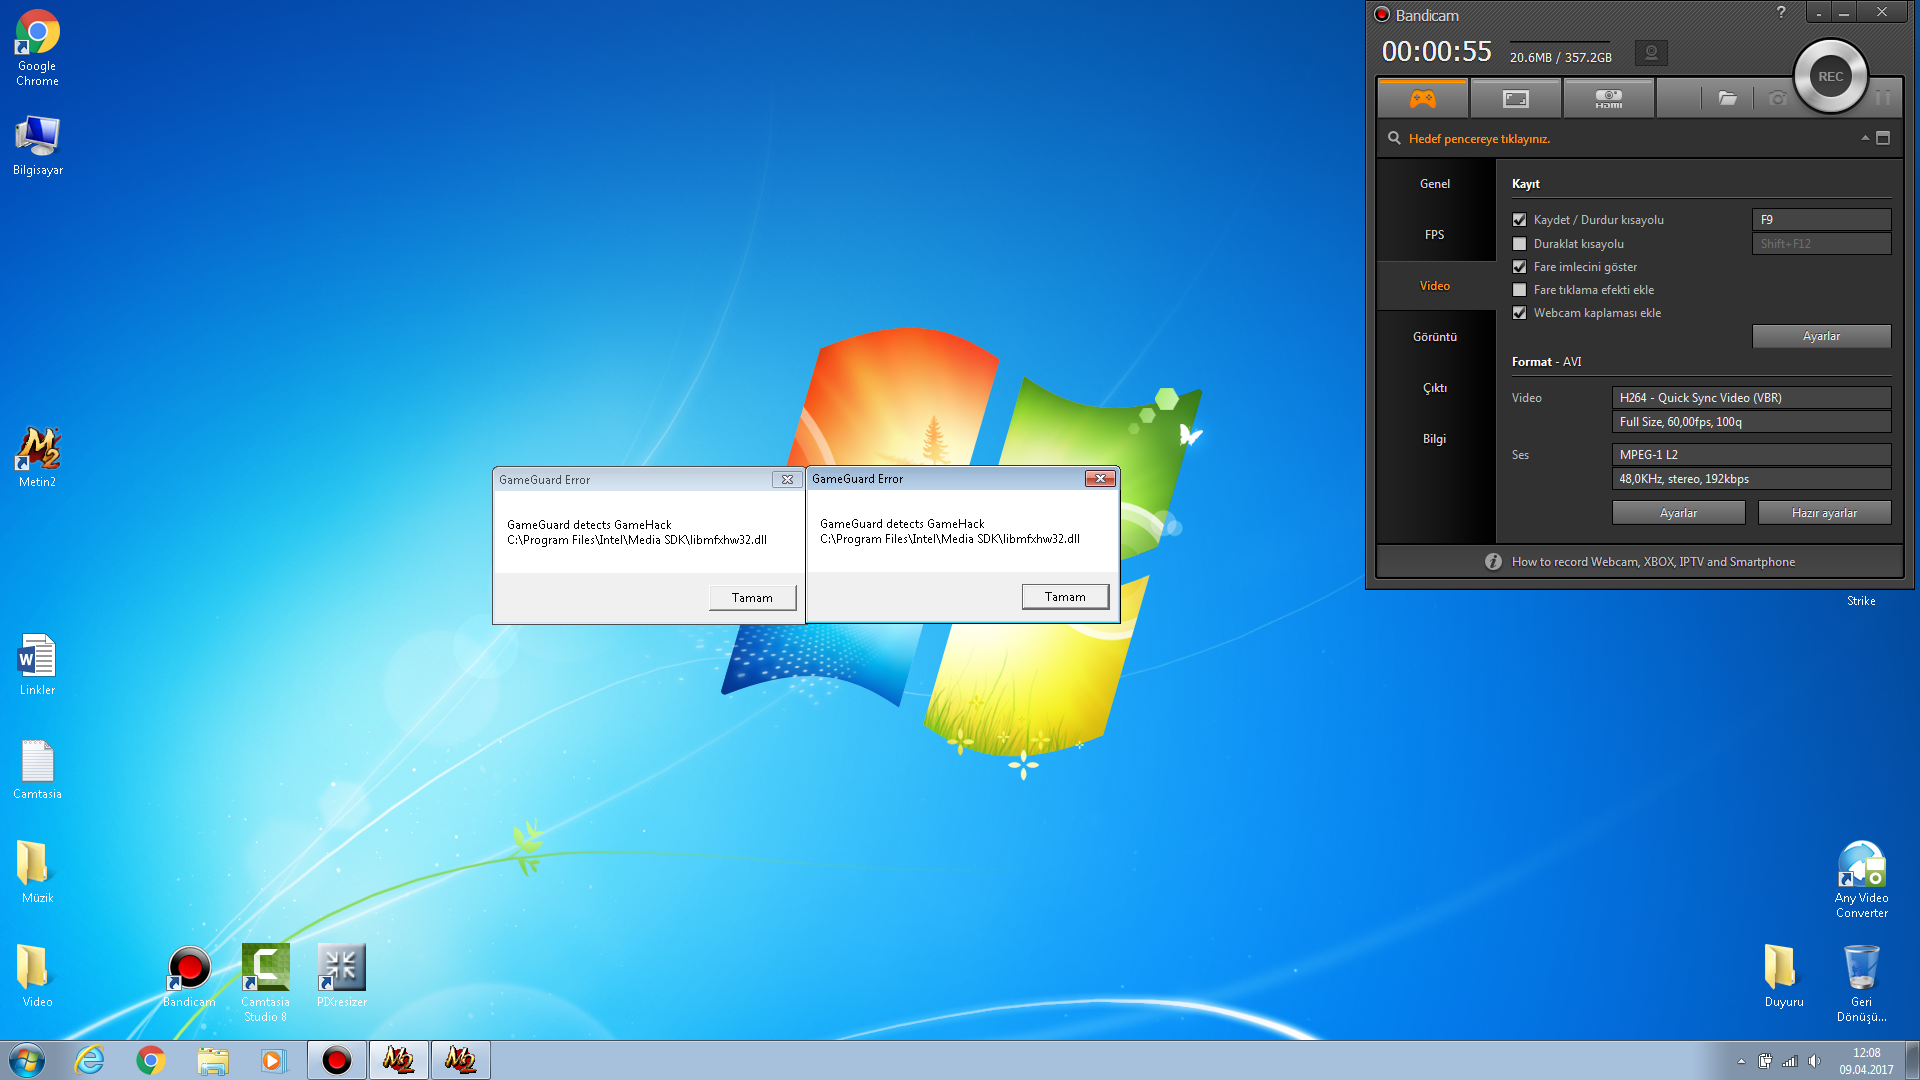Click the F9 record hotkey field

[x=1821, y=220]
